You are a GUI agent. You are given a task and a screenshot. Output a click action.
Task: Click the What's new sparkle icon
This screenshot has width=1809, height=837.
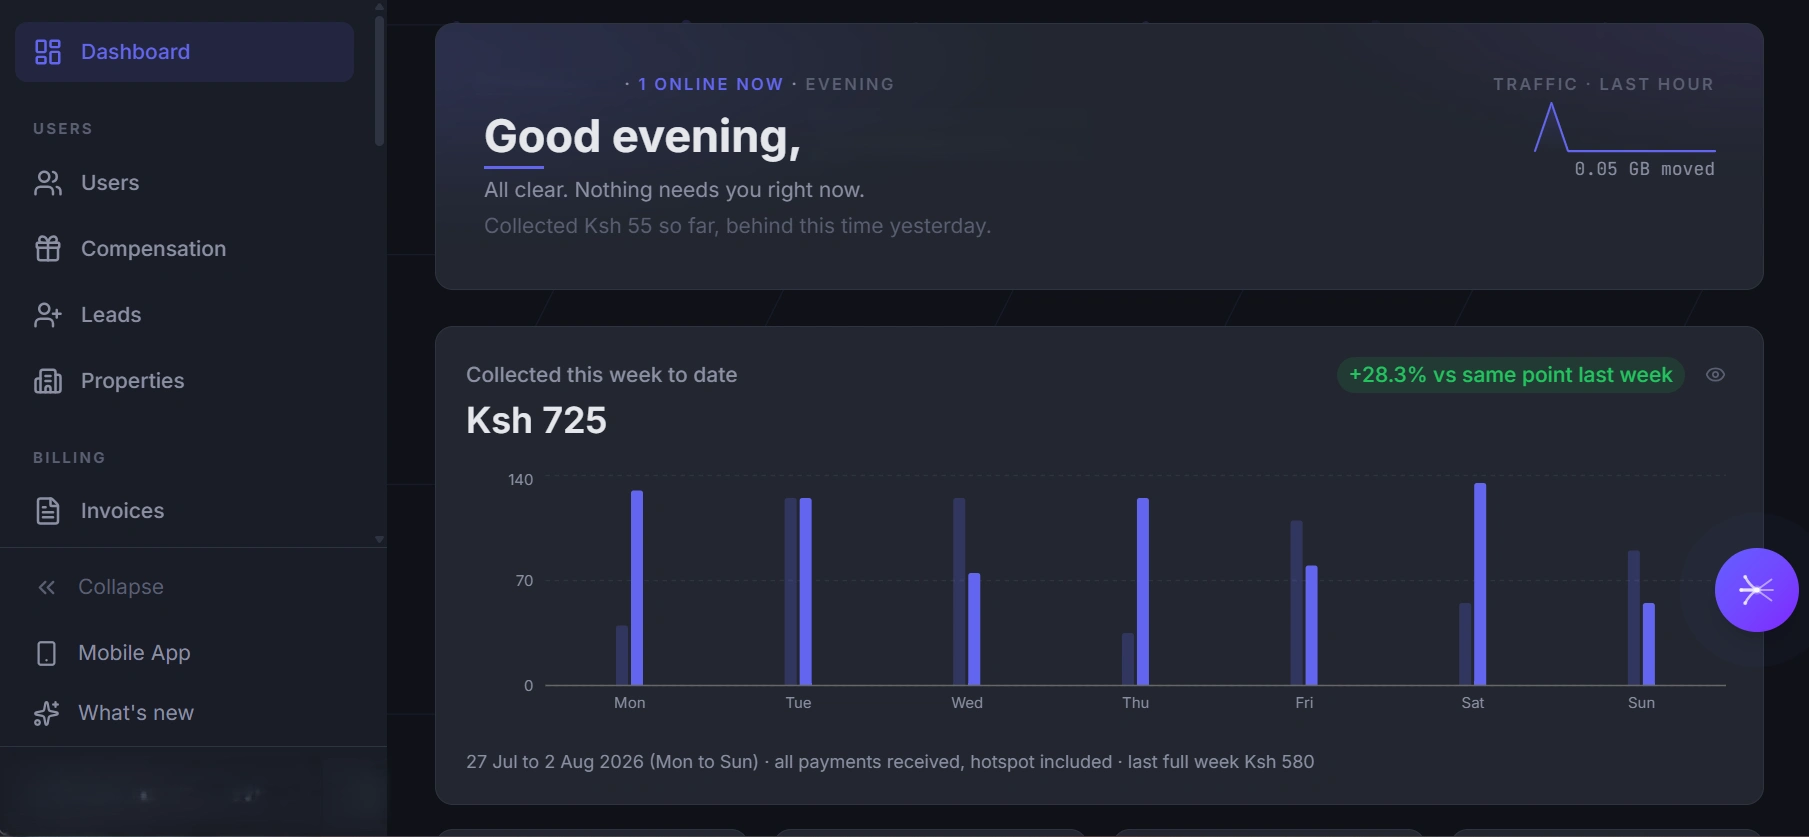point(46,713)
